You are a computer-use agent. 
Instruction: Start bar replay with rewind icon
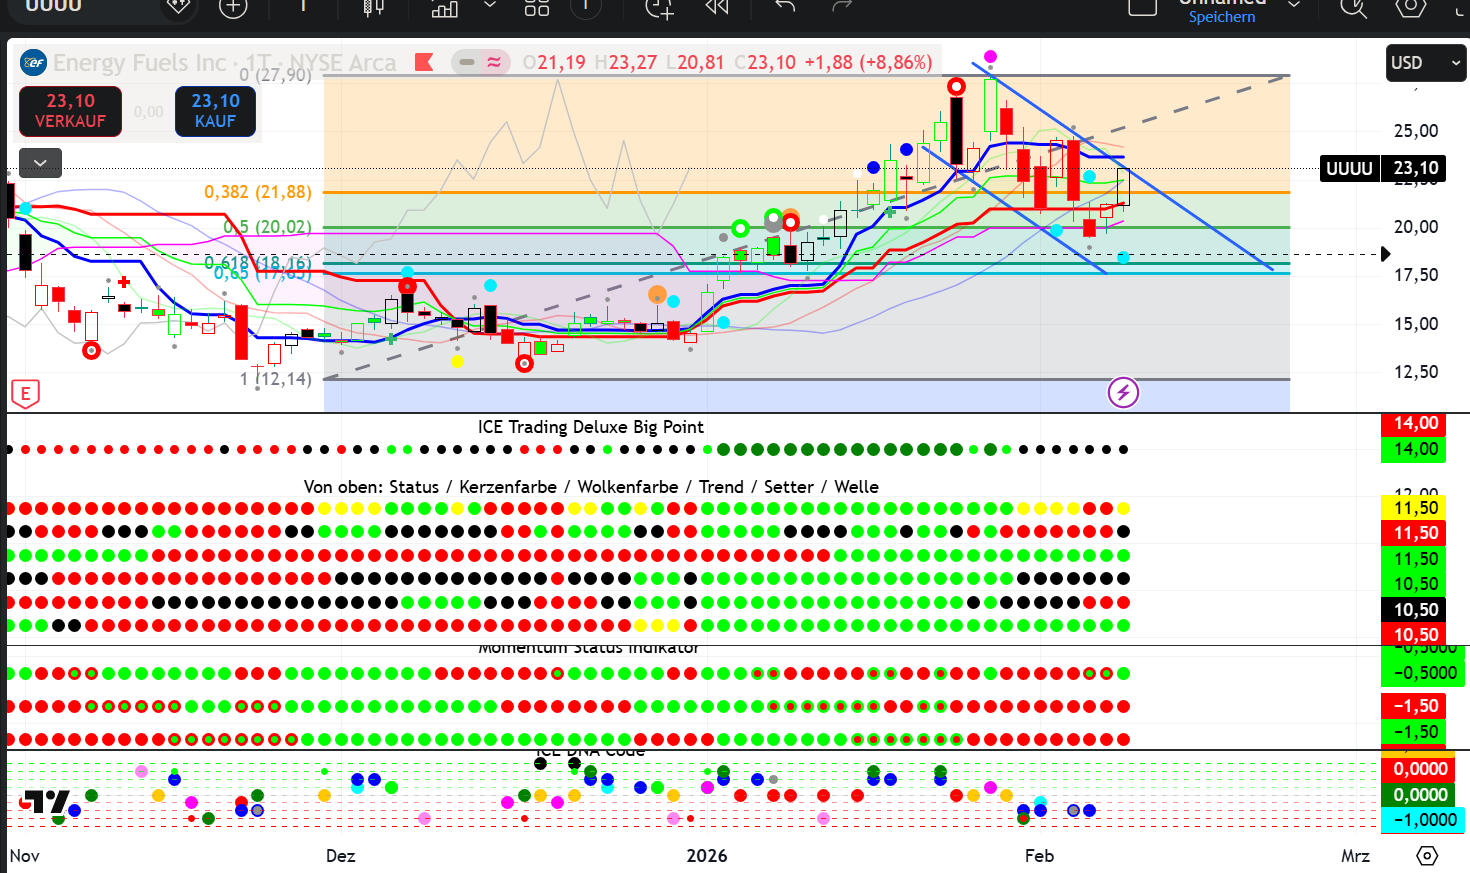tap(717, 8)
